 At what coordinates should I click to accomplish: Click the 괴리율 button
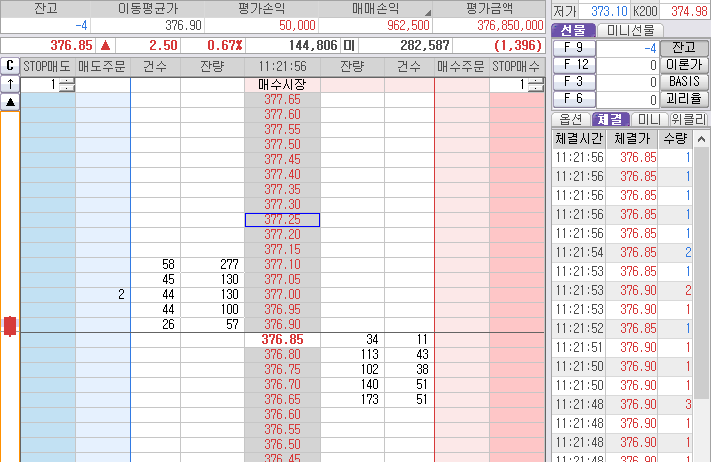684,99
